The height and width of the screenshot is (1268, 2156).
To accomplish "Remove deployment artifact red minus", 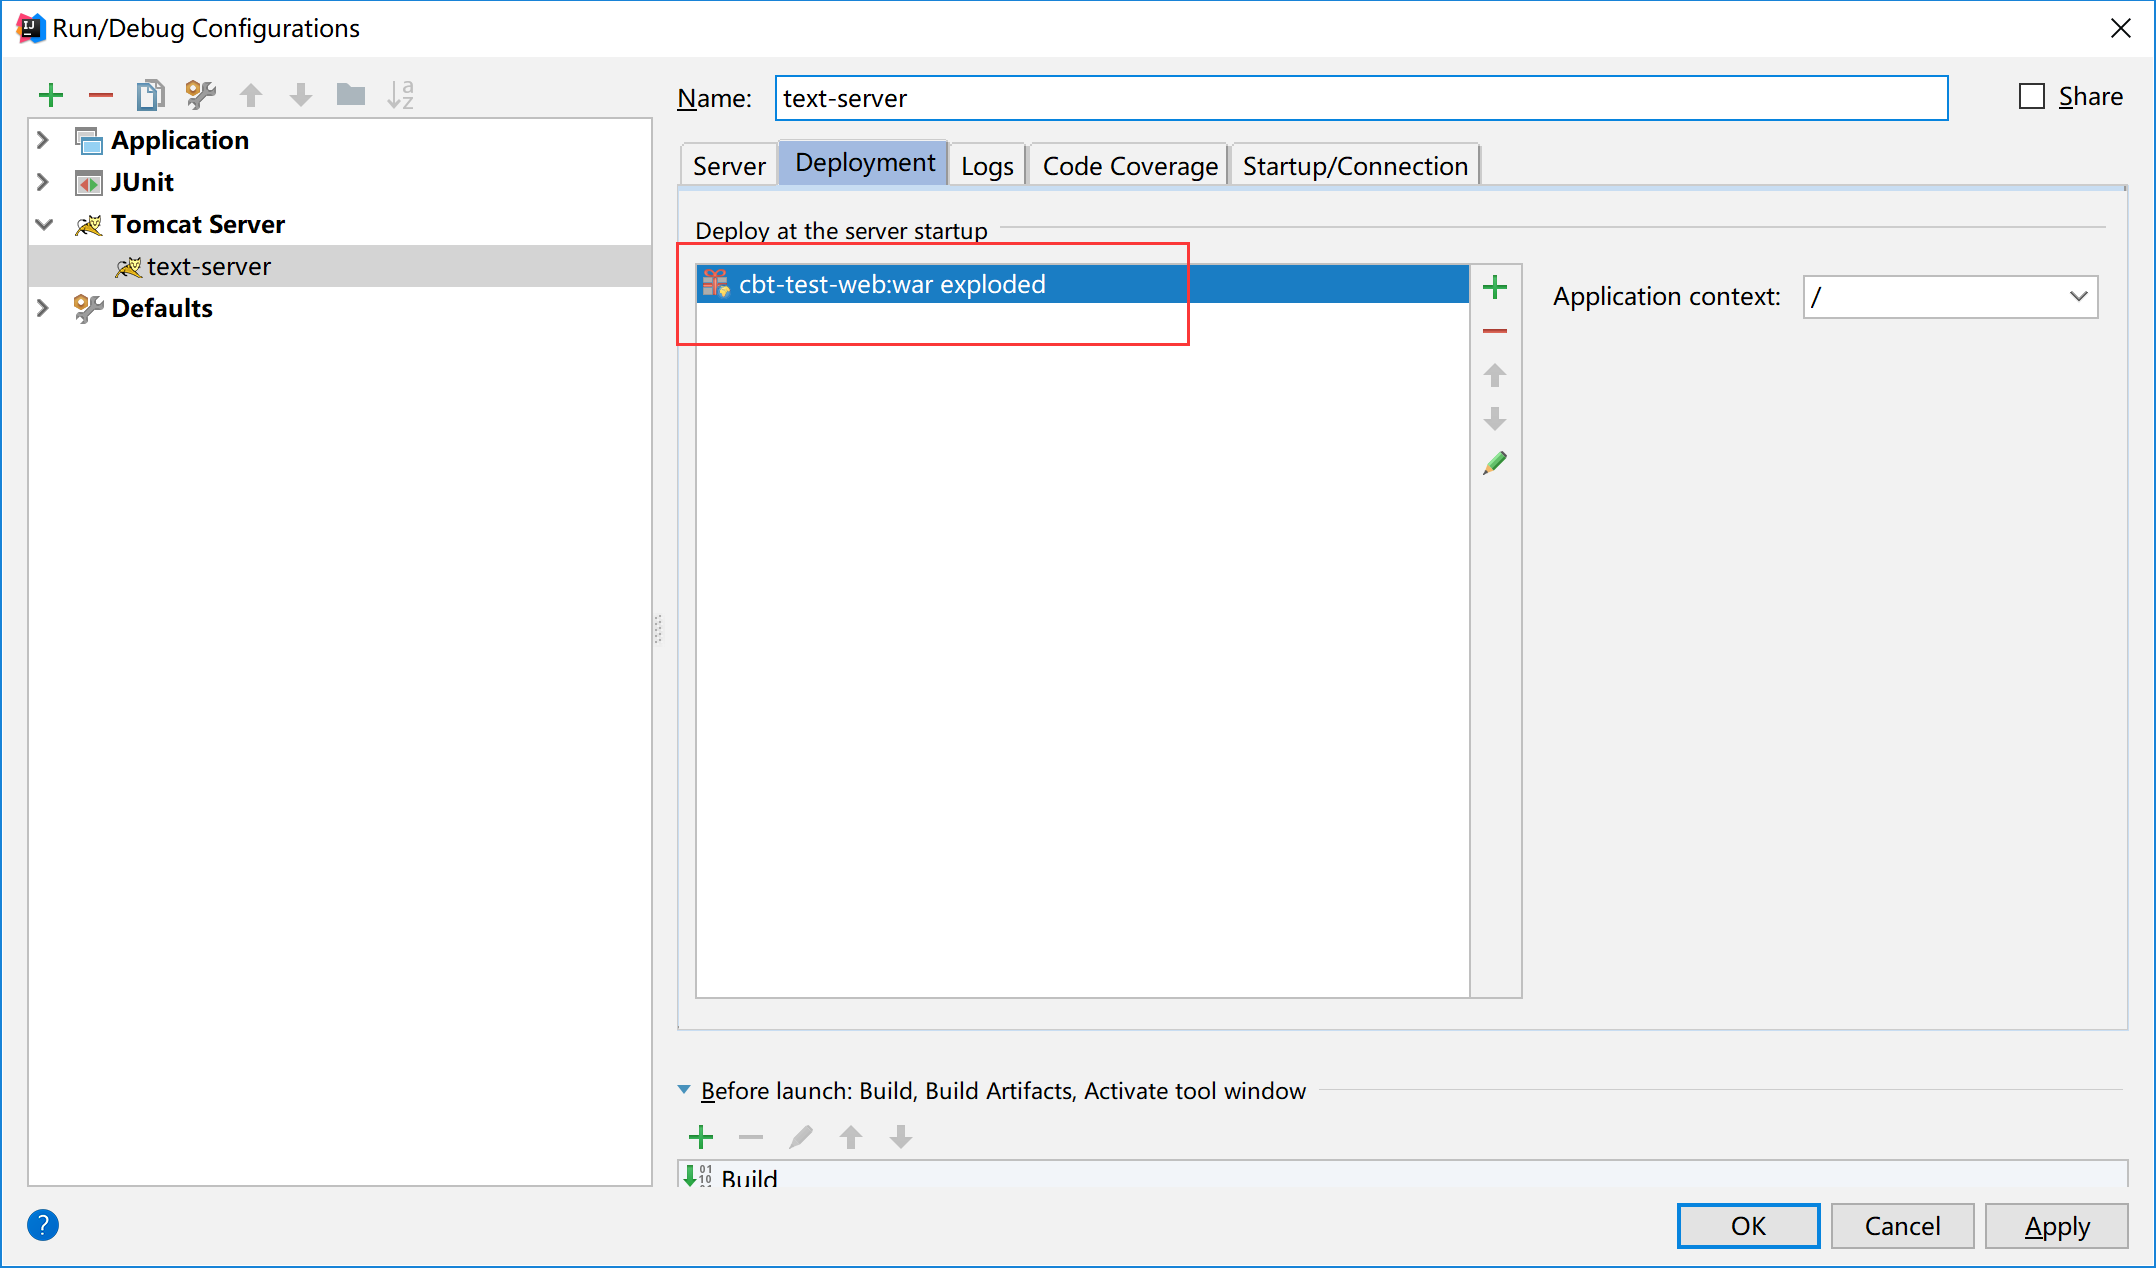I will point(1495,331).
